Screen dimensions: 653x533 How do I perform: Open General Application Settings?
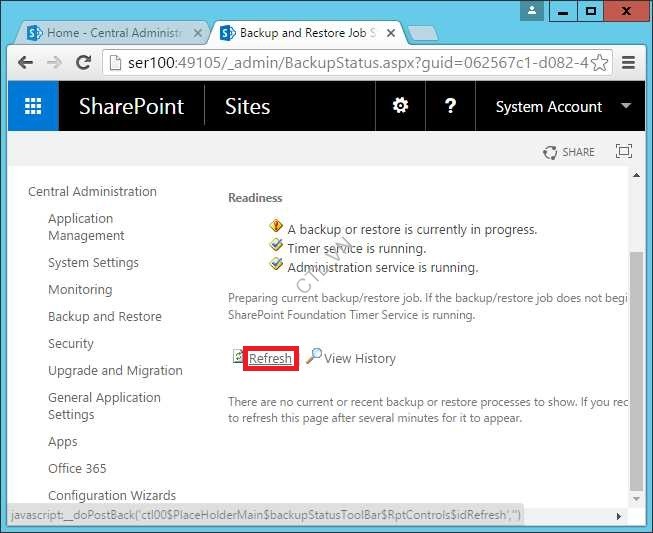tap(104, 406)
